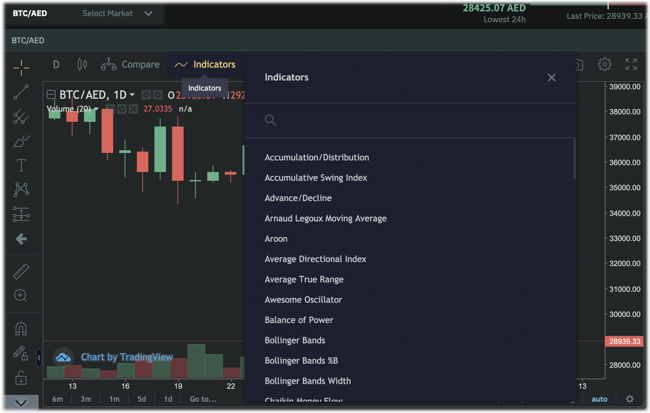Select Bollinger Bands from list
This screenshot has width=650, height=413.
295,340
